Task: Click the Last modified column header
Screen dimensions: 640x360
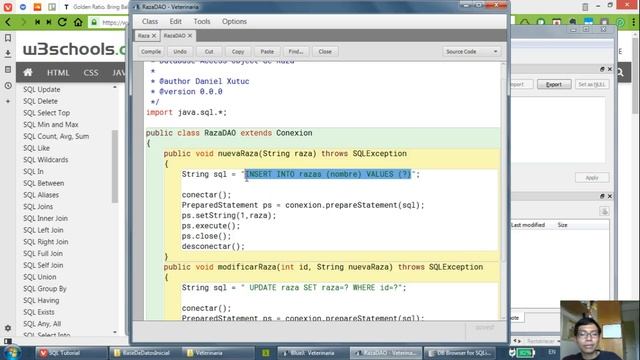Action: pos(528,225)
